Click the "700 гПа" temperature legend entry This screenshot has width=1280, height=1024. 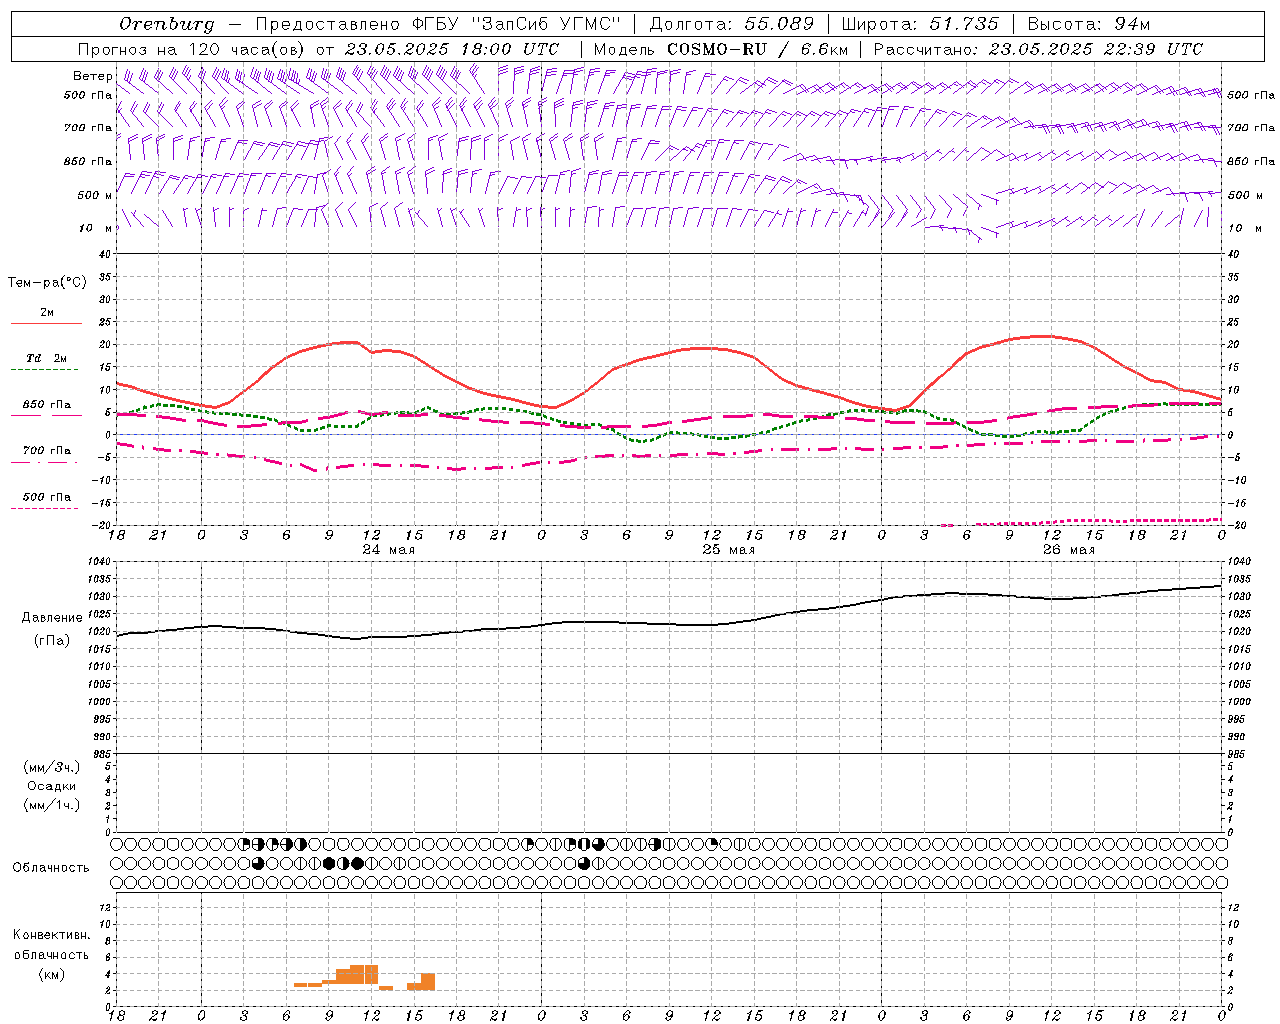[x=47, y=451]
